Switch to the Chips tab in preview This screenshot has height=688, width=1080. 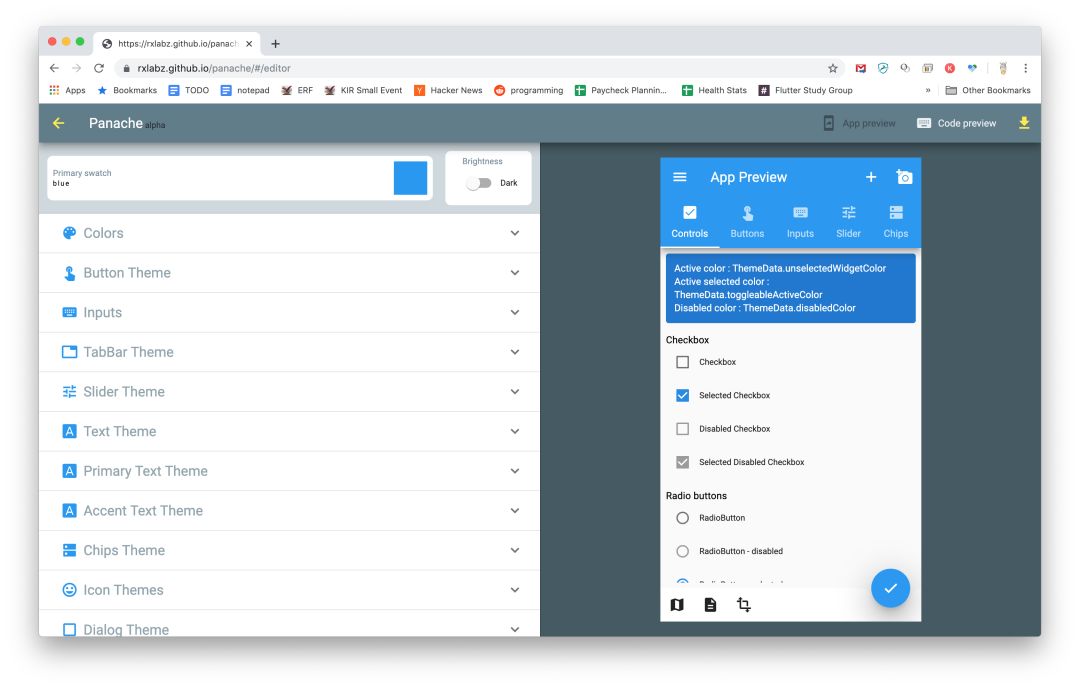(x=896, y=222)
